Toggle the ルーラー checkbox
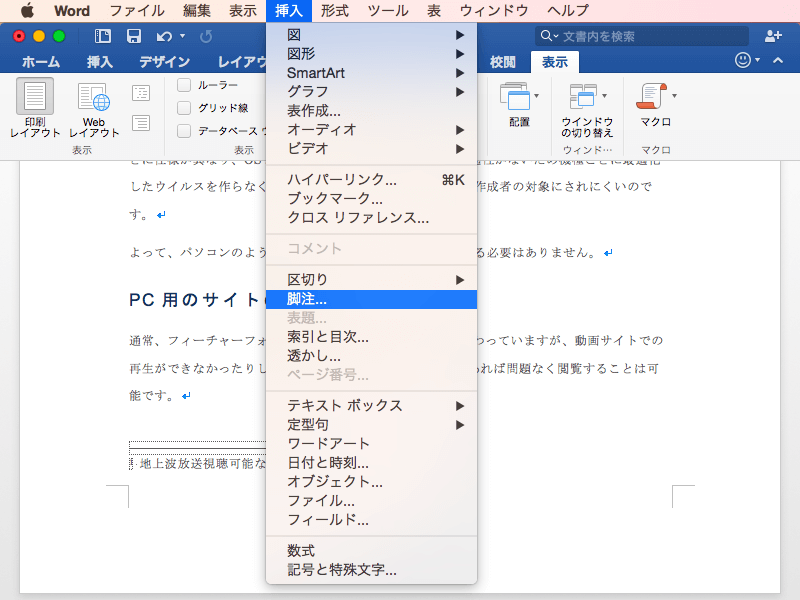Screen dimensions: 800x600 (x=184, y=85)
